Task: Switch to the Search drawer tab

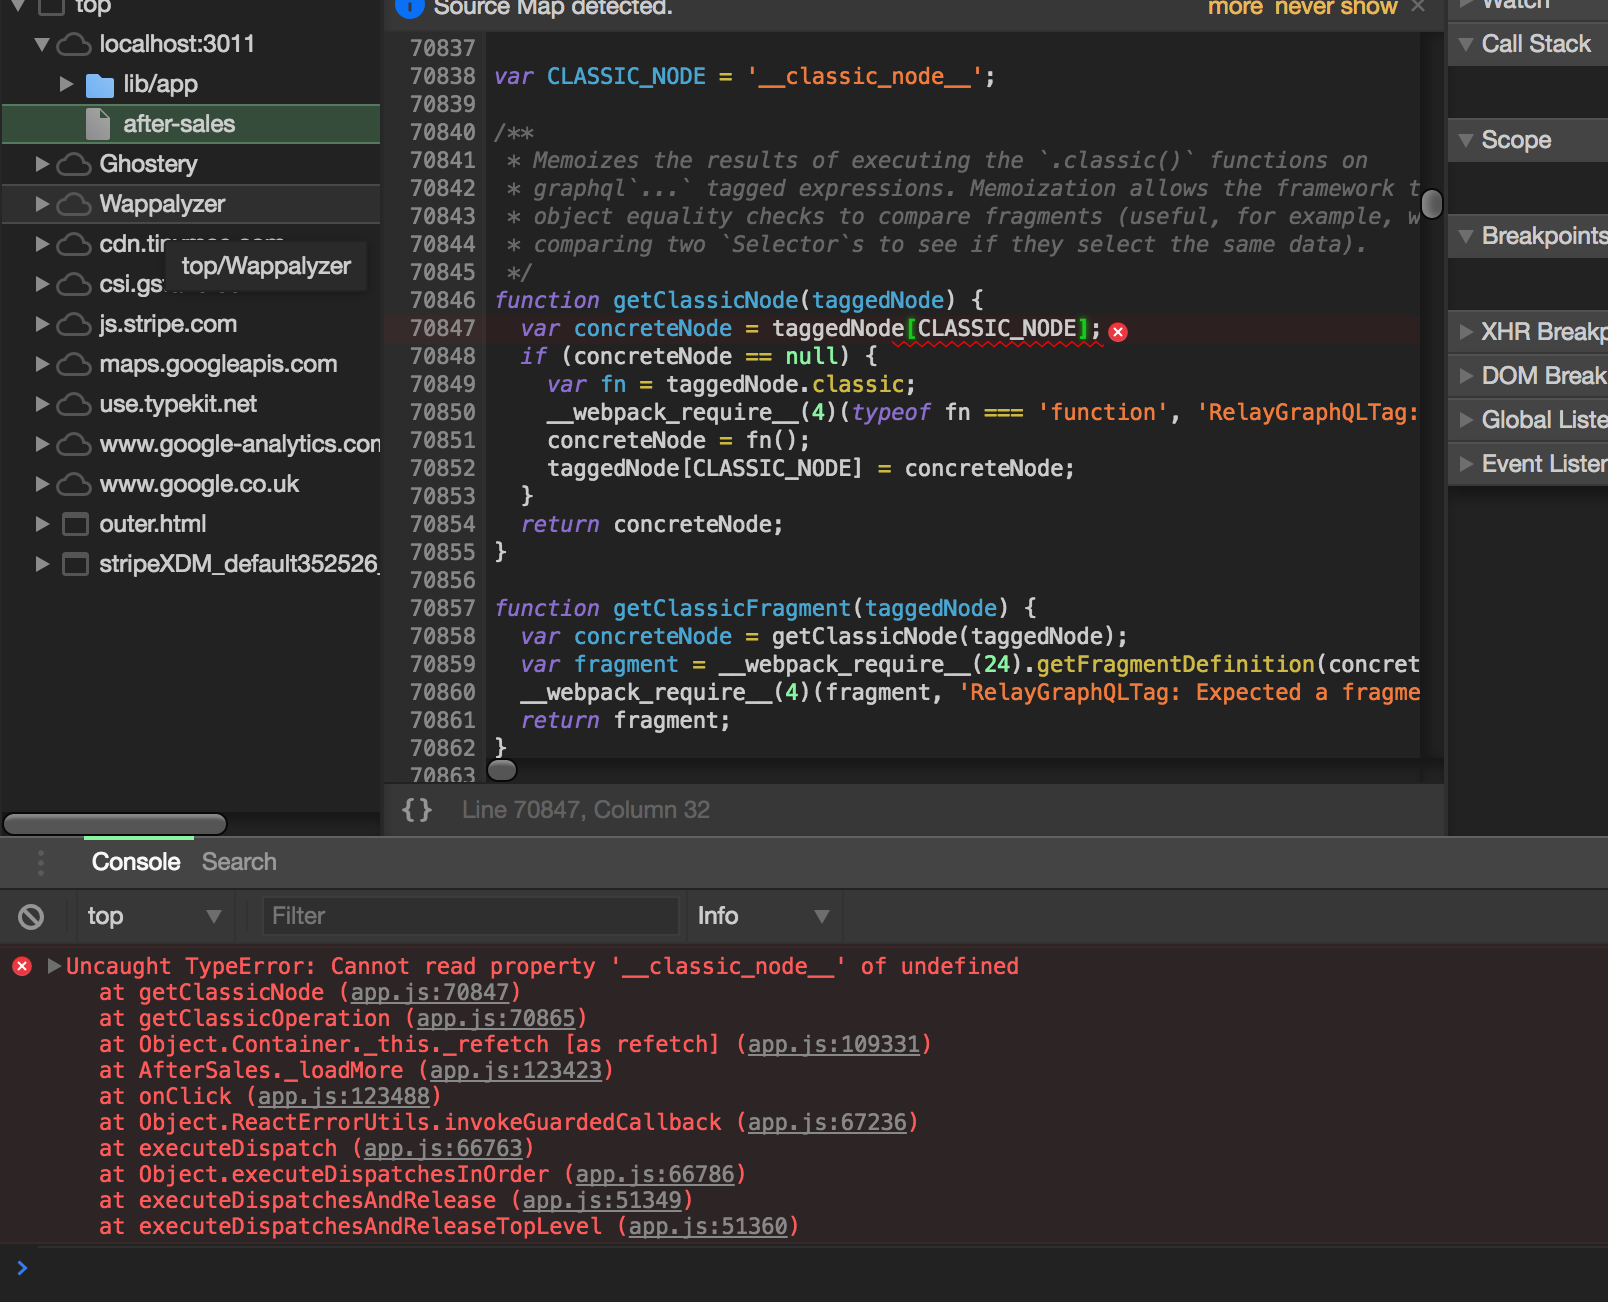Action: tap(239, 862)
